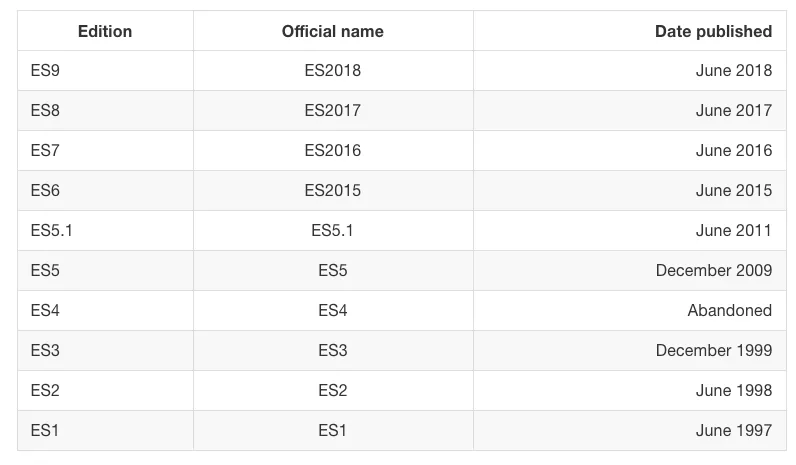Screen dimensions: 796x465
Task: Select the ES8 edition cell
Action: pos(46,111)
